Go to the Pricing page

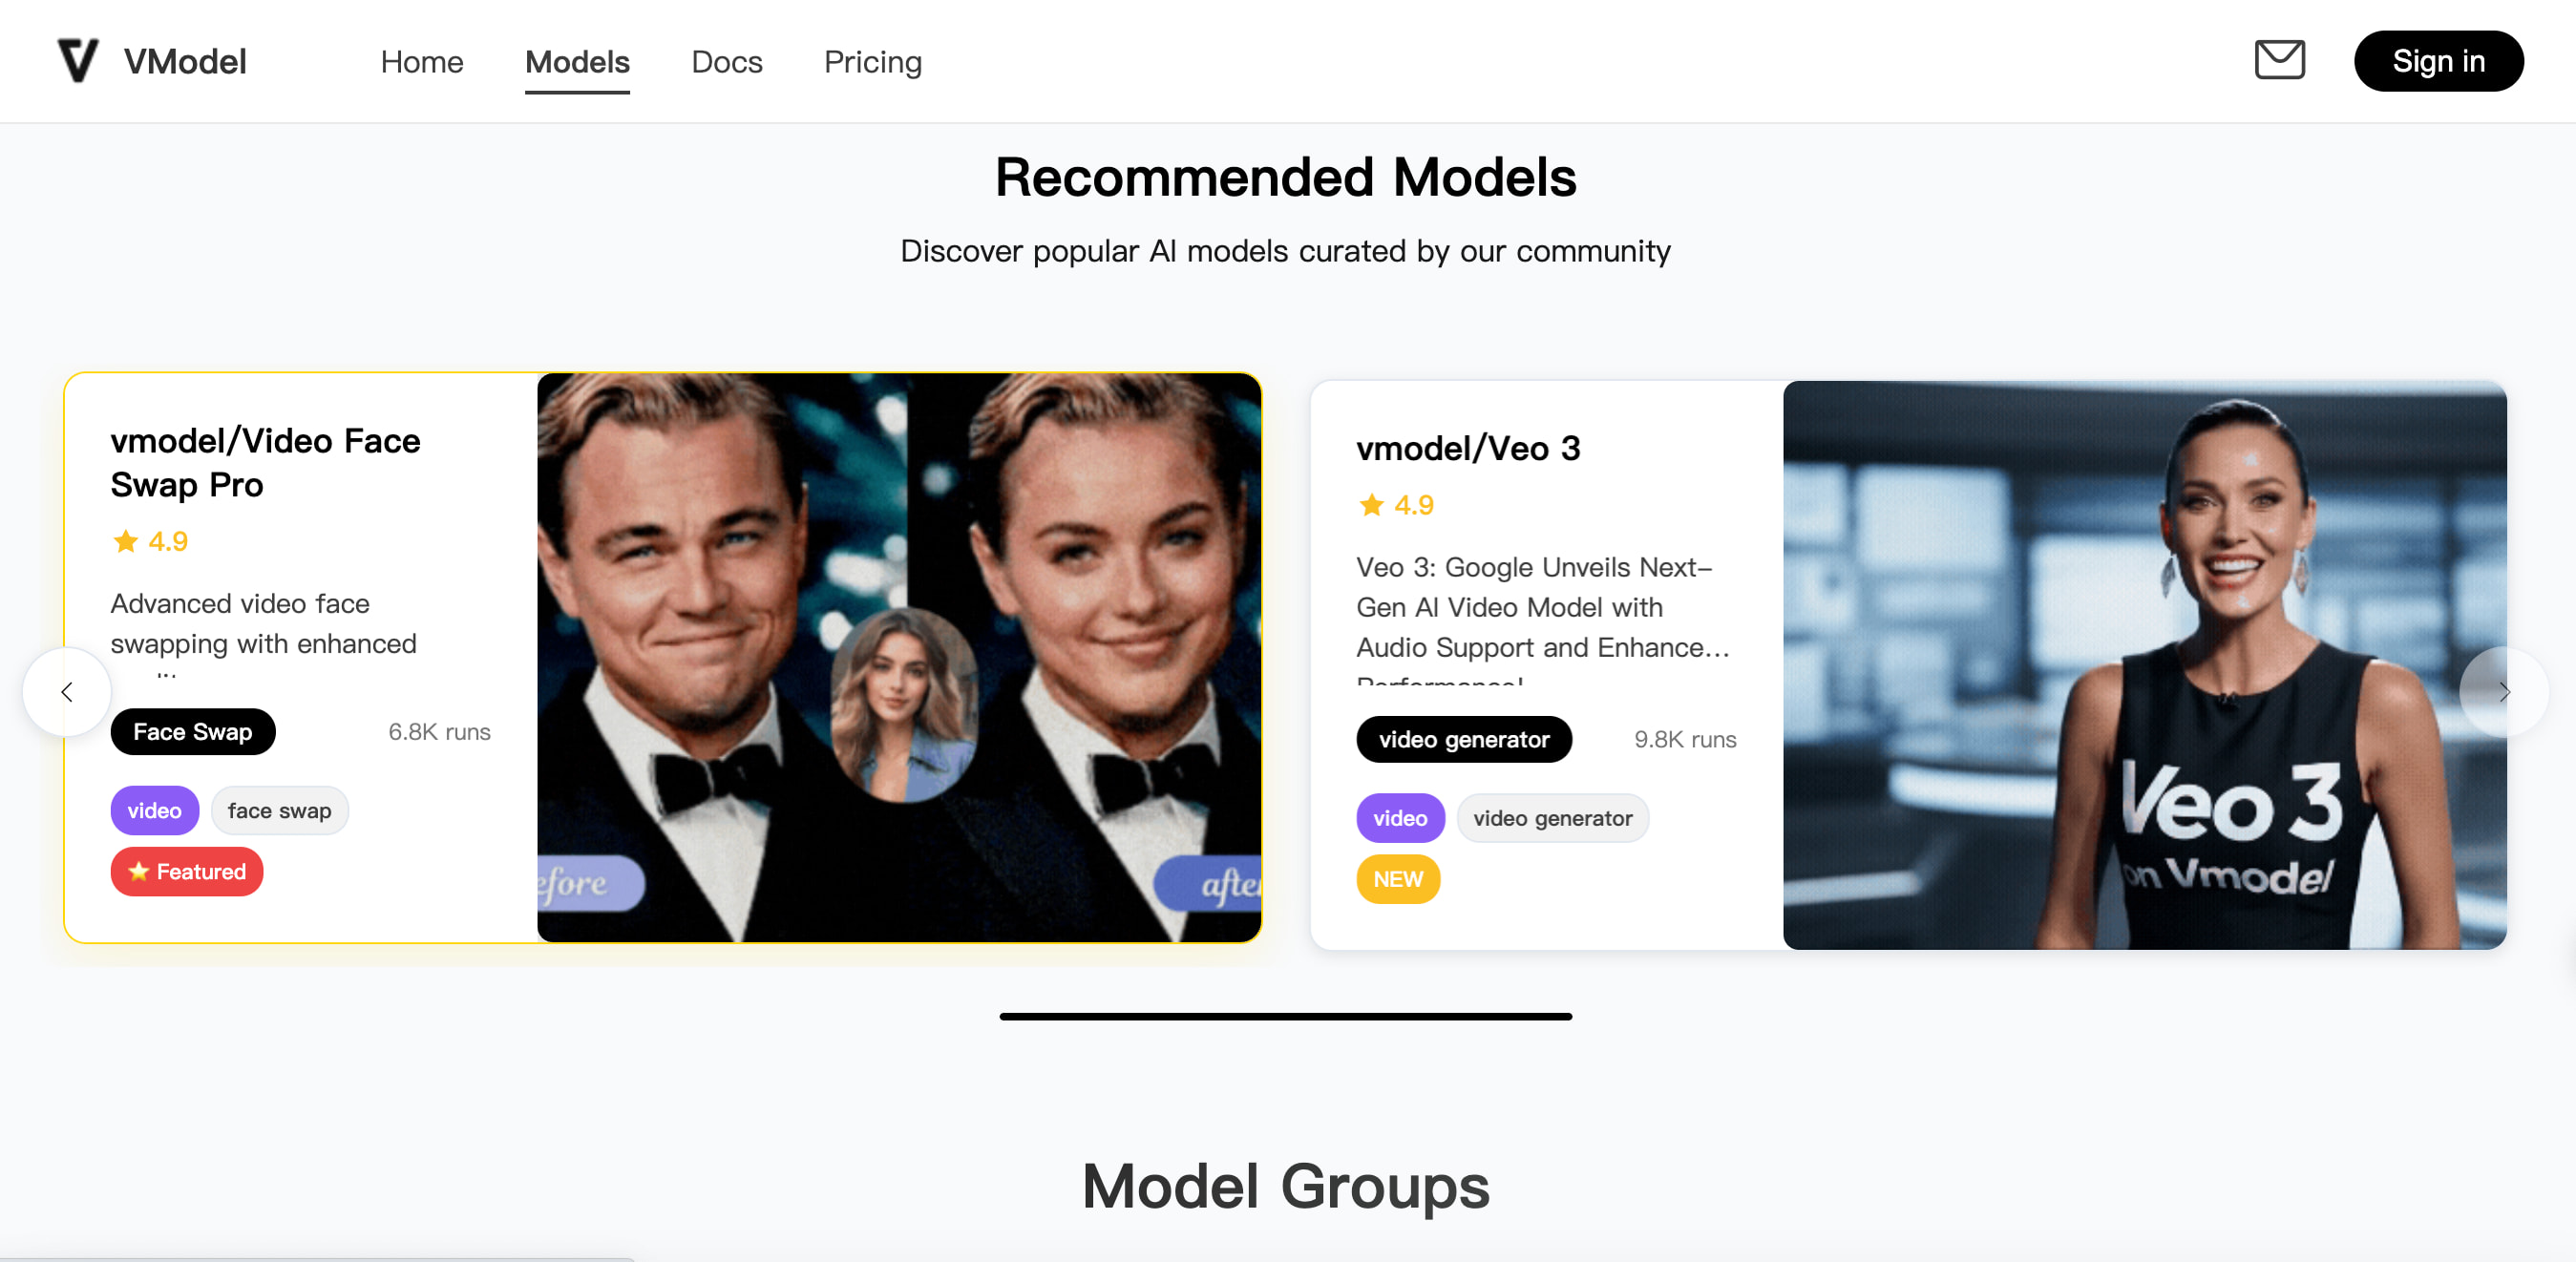pos(872,62)
